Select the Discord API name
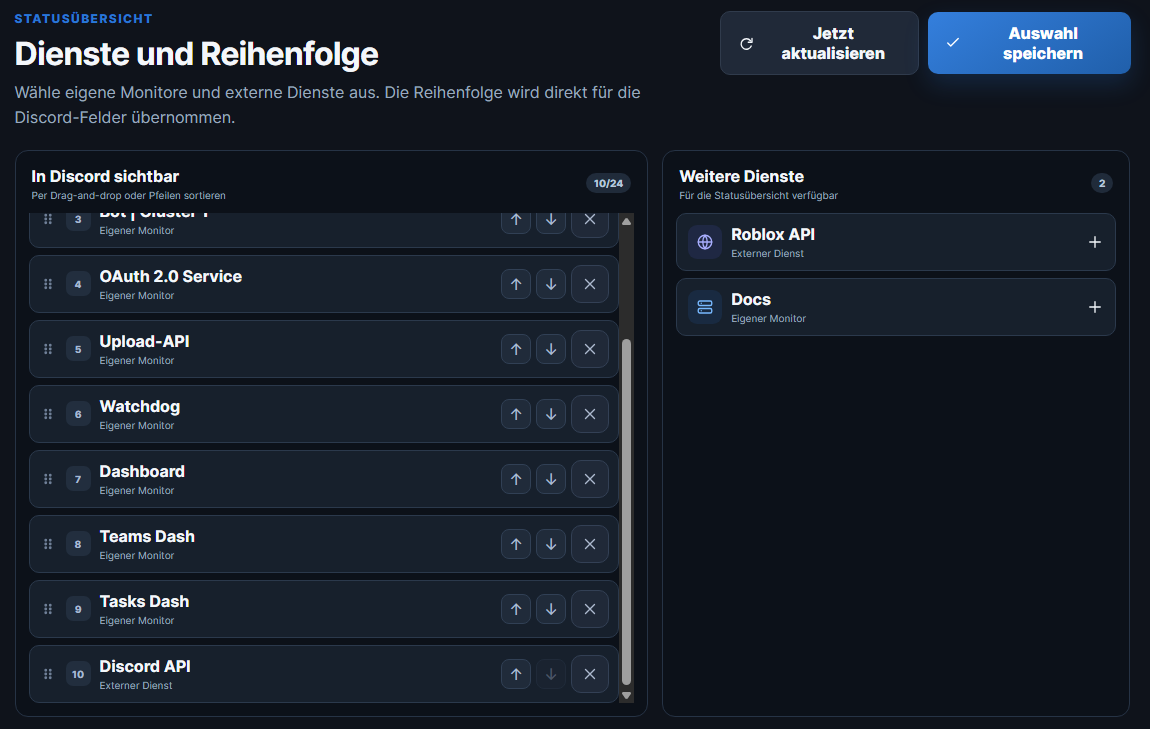1150x729 pixels. point(145,667)
